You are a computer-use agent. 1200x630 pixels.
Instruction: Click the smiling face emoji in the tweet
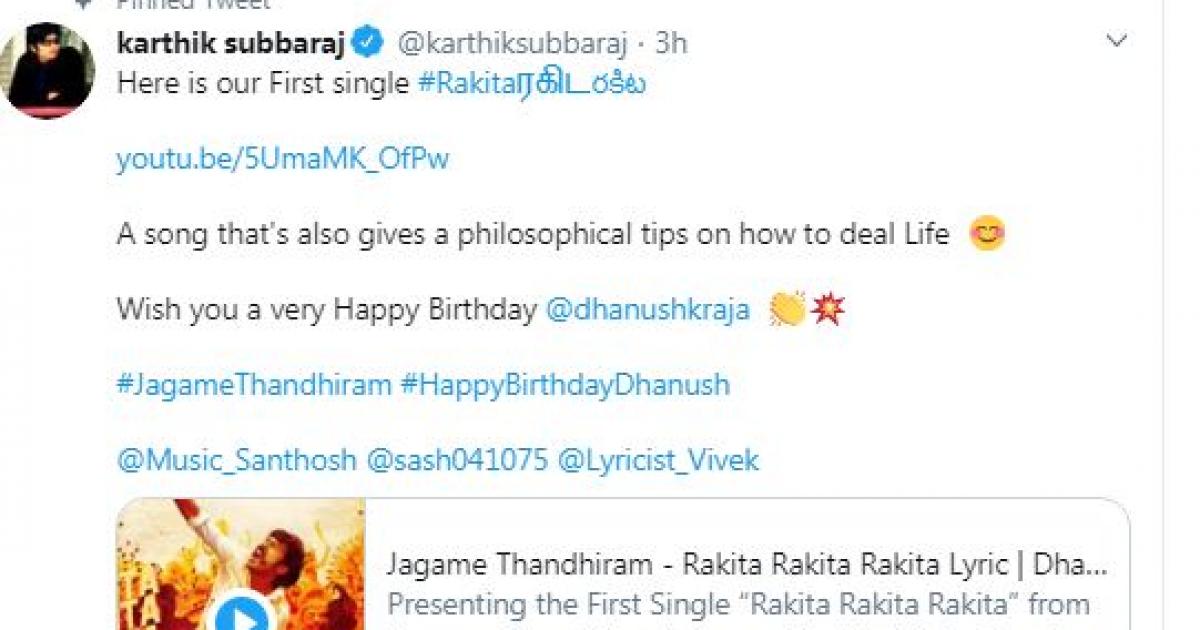click(987, 235)
